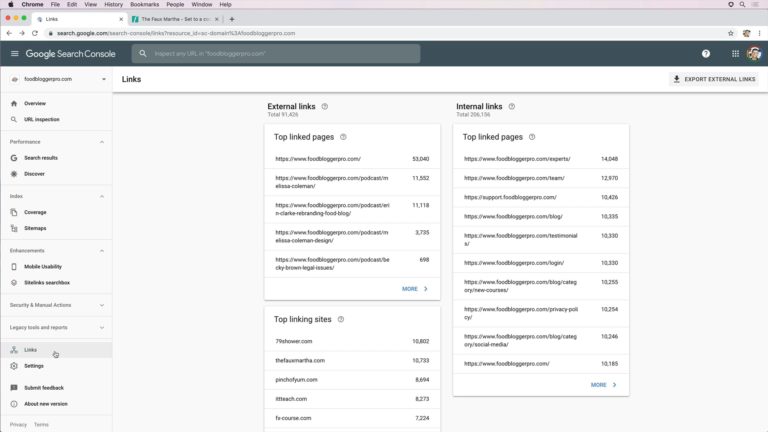Click the Google Search Console logo

(x=71, y=54)
